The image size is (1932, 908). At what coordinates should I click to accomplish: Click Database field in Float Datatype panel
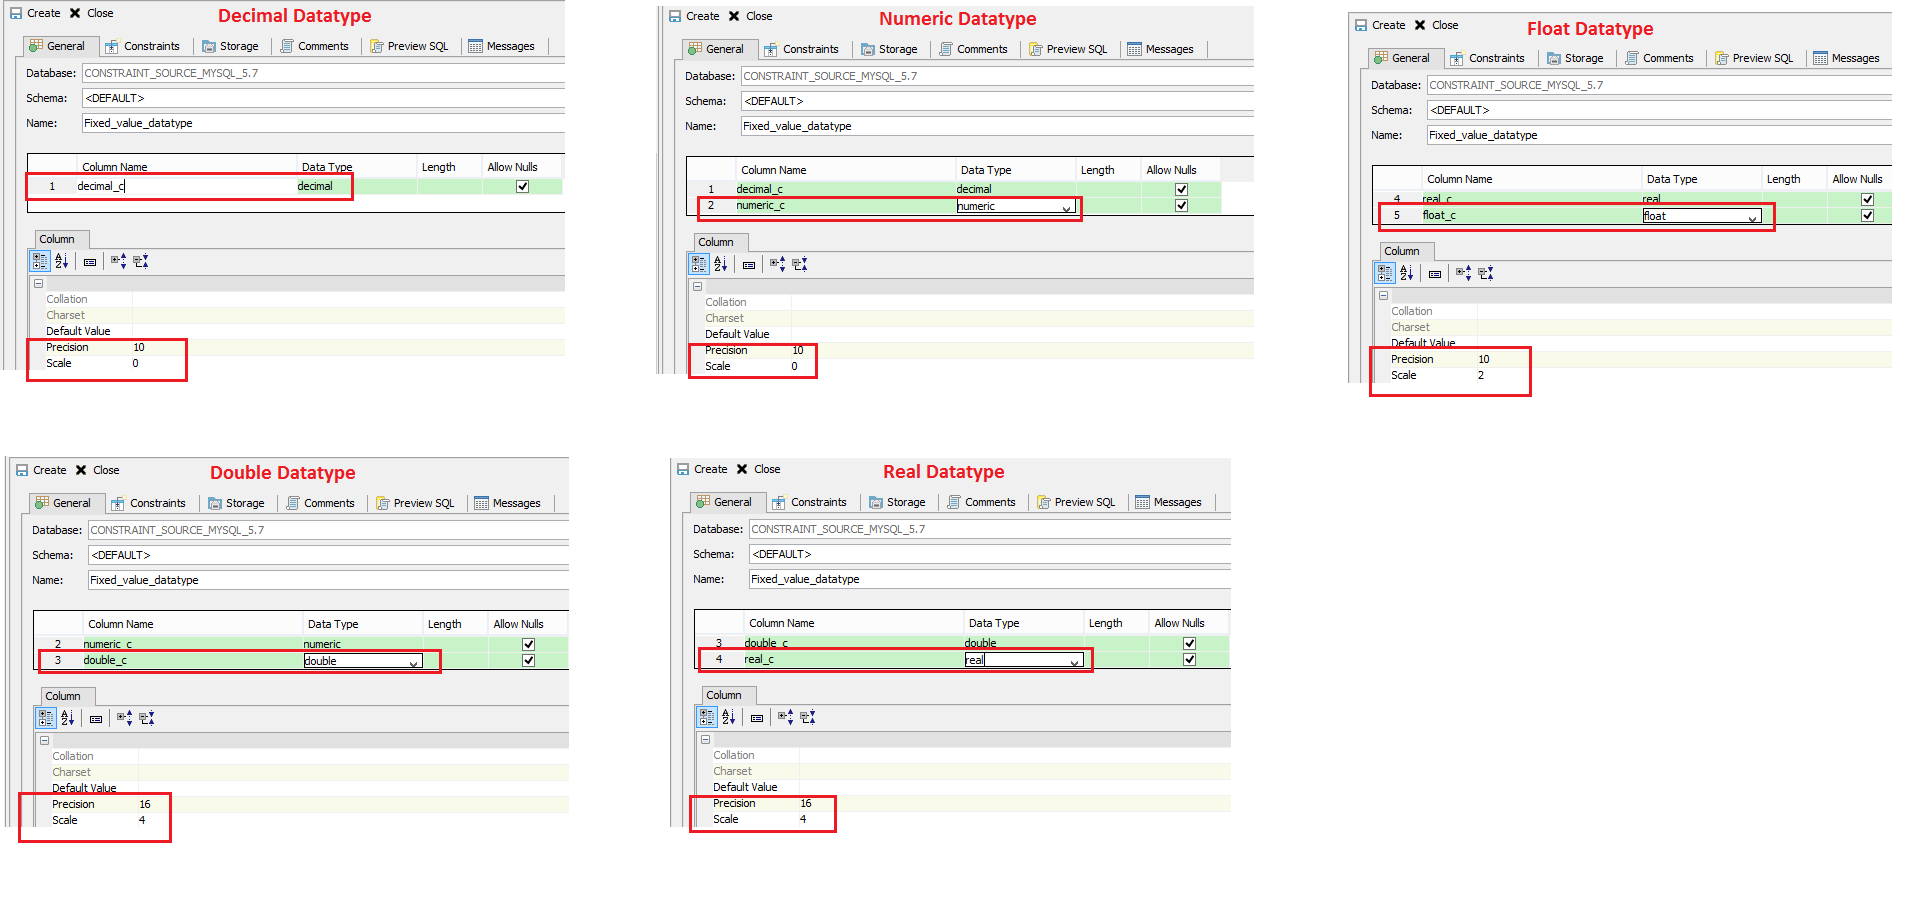coord(1659,85)
